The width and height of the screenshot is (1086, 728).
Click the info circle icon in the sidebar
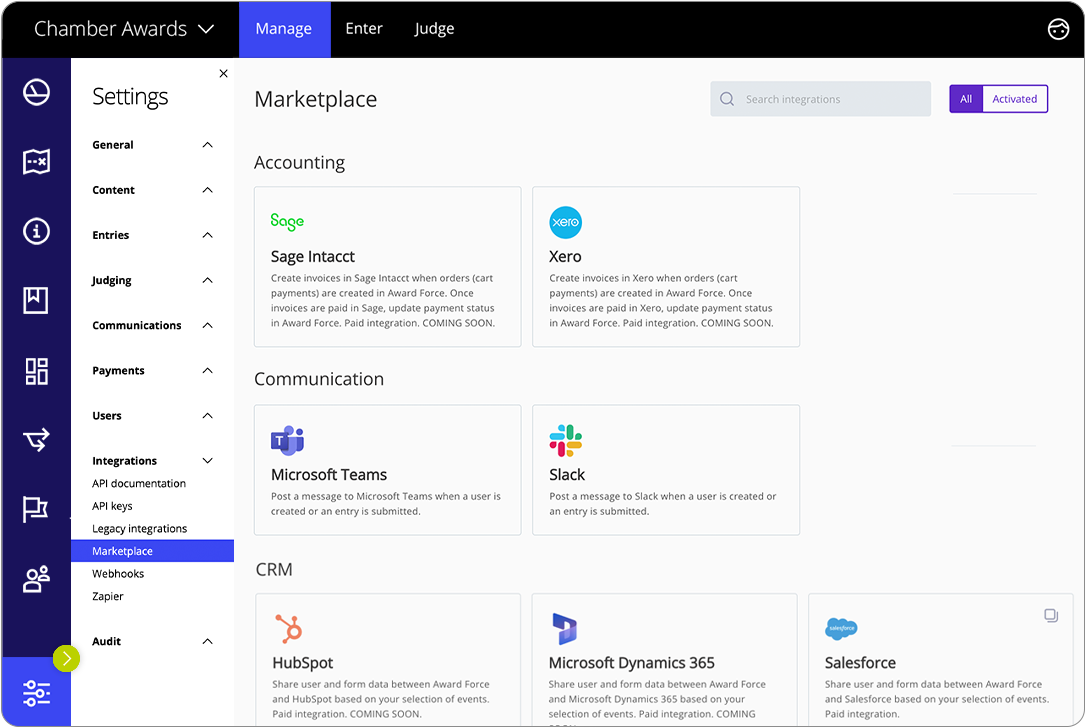point(36,231)
